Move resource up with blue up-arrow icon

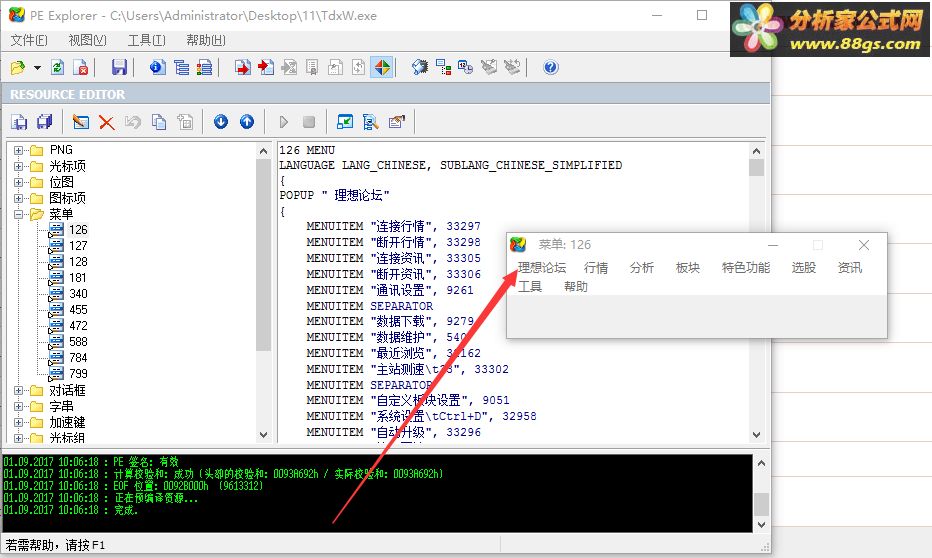click(x=247, y=122)
